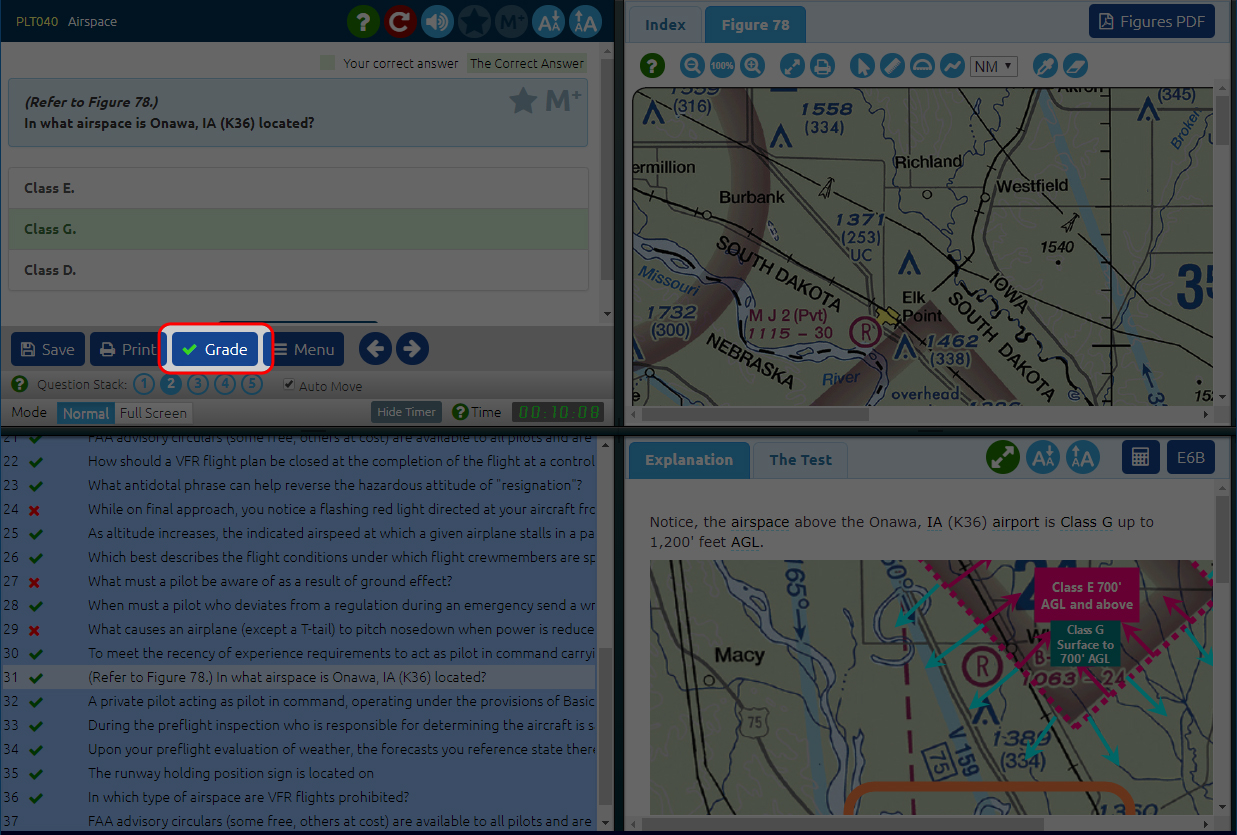The image size is (1237, 835).
Task: Open timer help icon
Action: click(x=460, y=412)
